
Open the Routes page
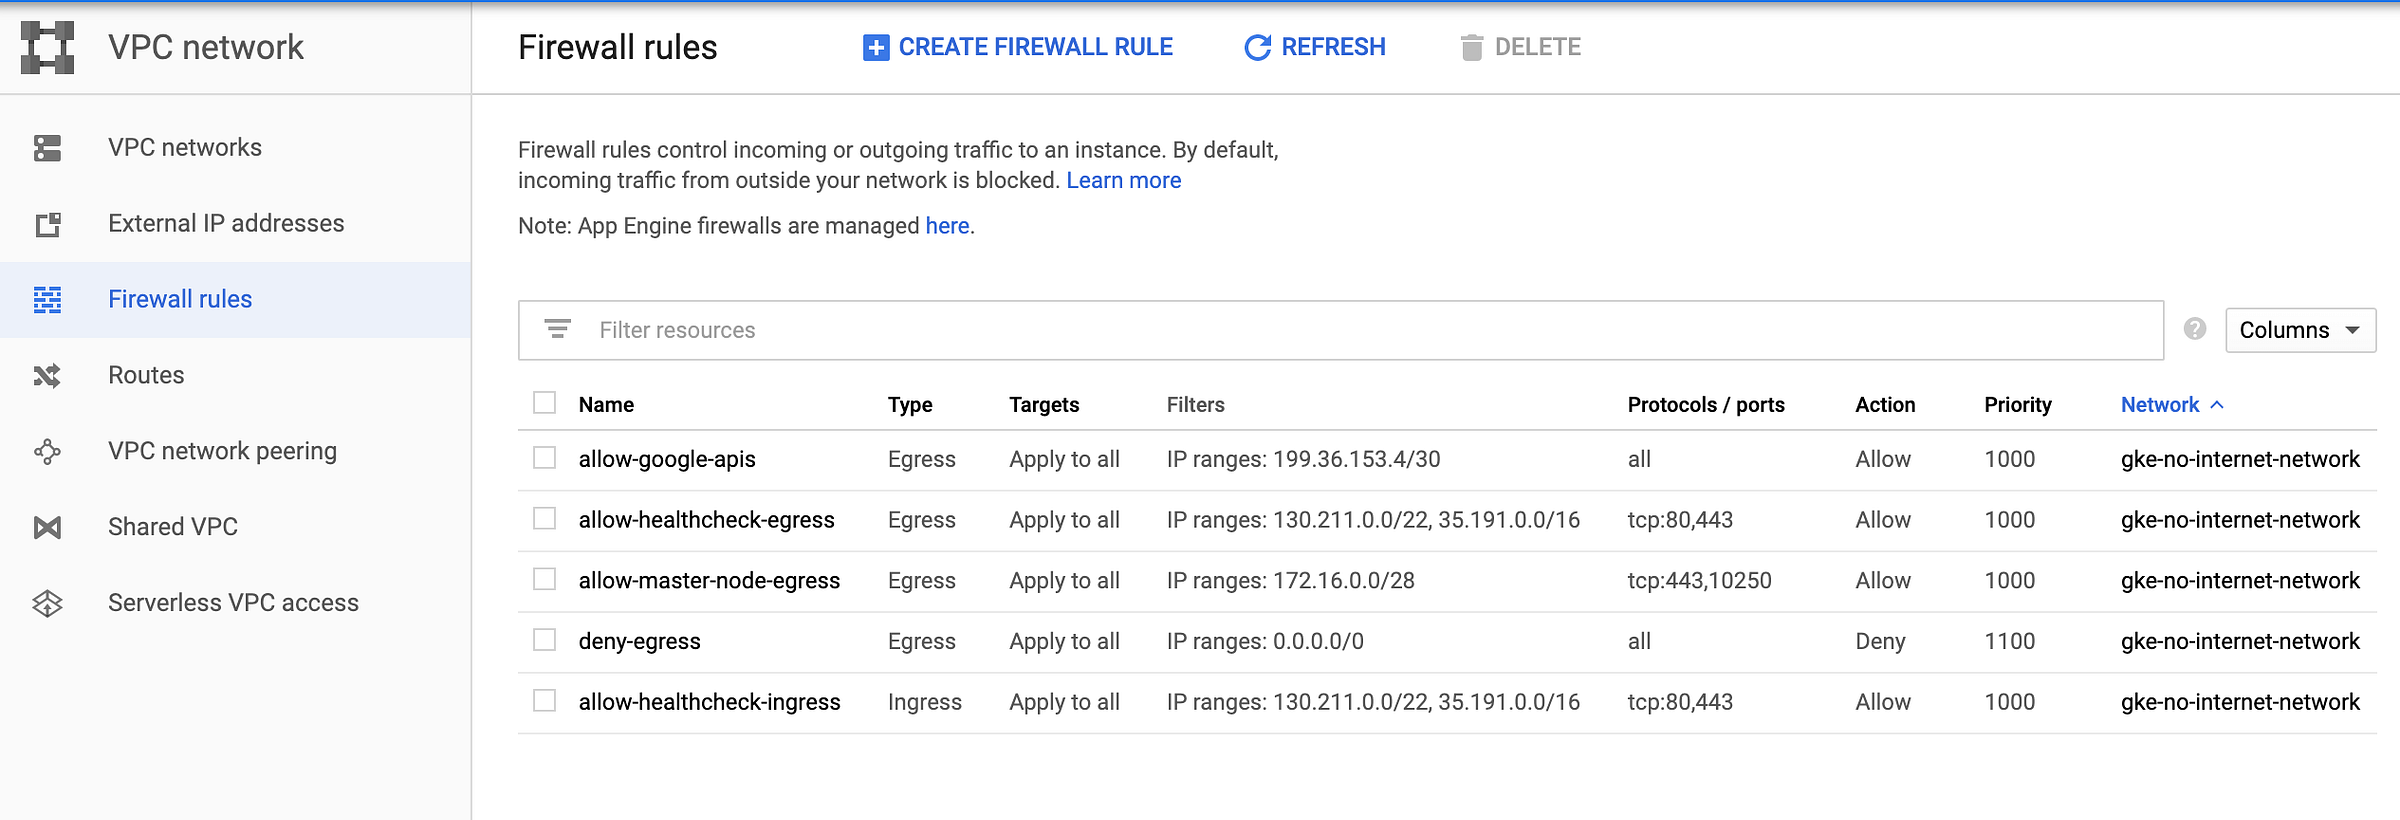[x=146, y=376]
